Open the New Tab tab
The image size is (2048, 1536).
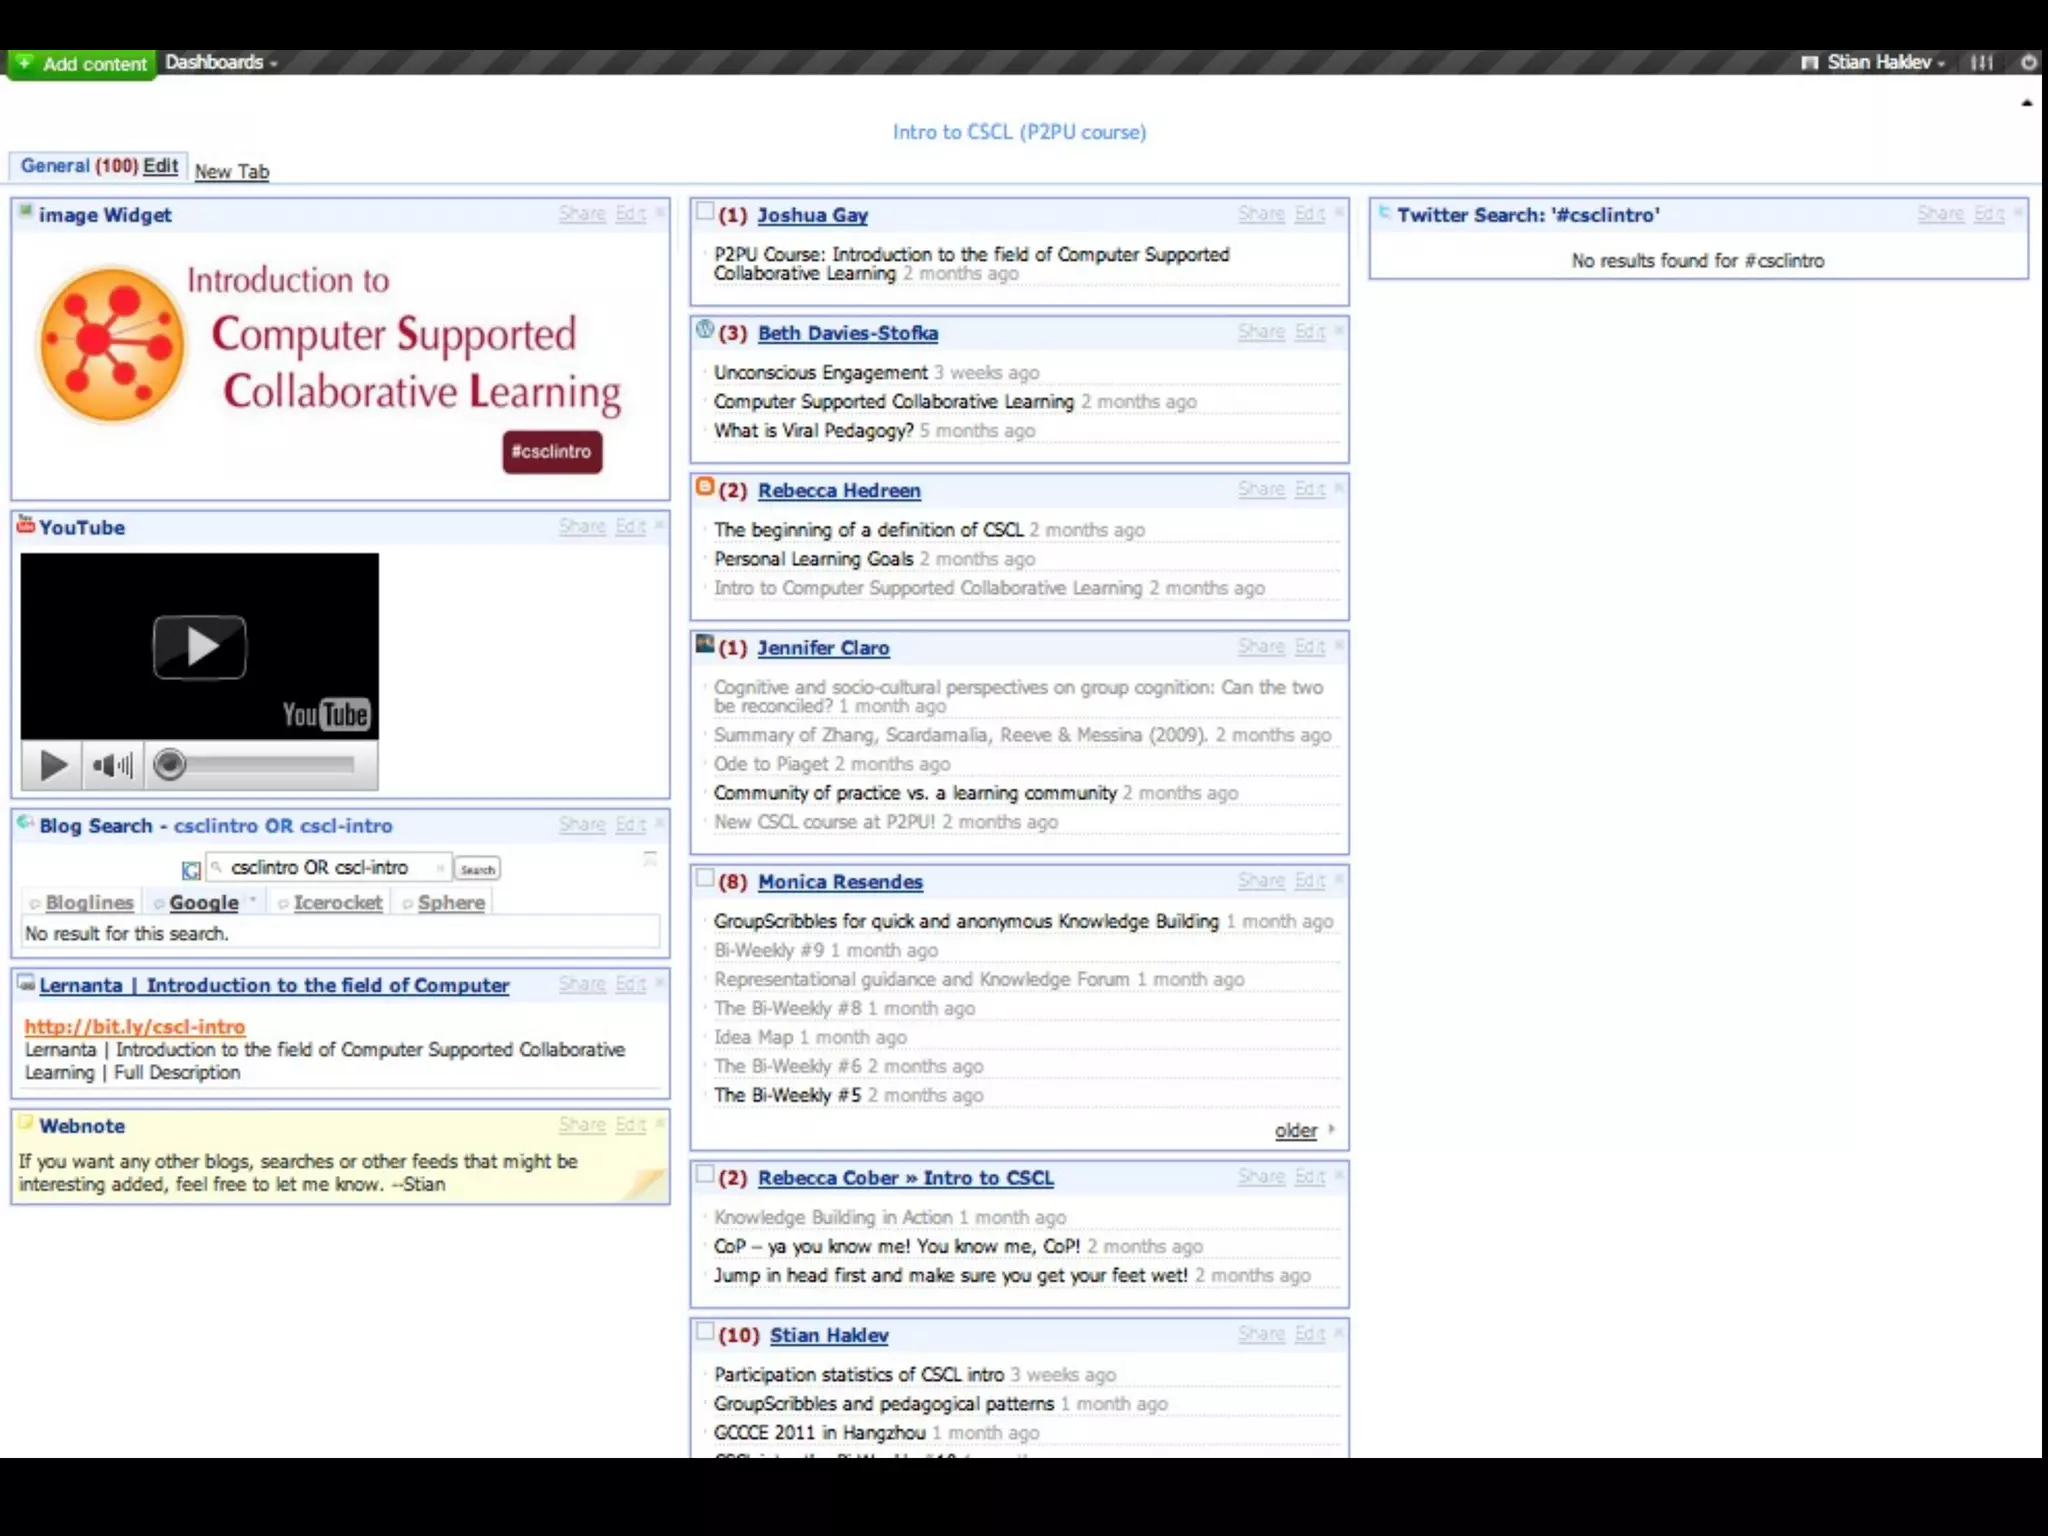click(232, 172)
